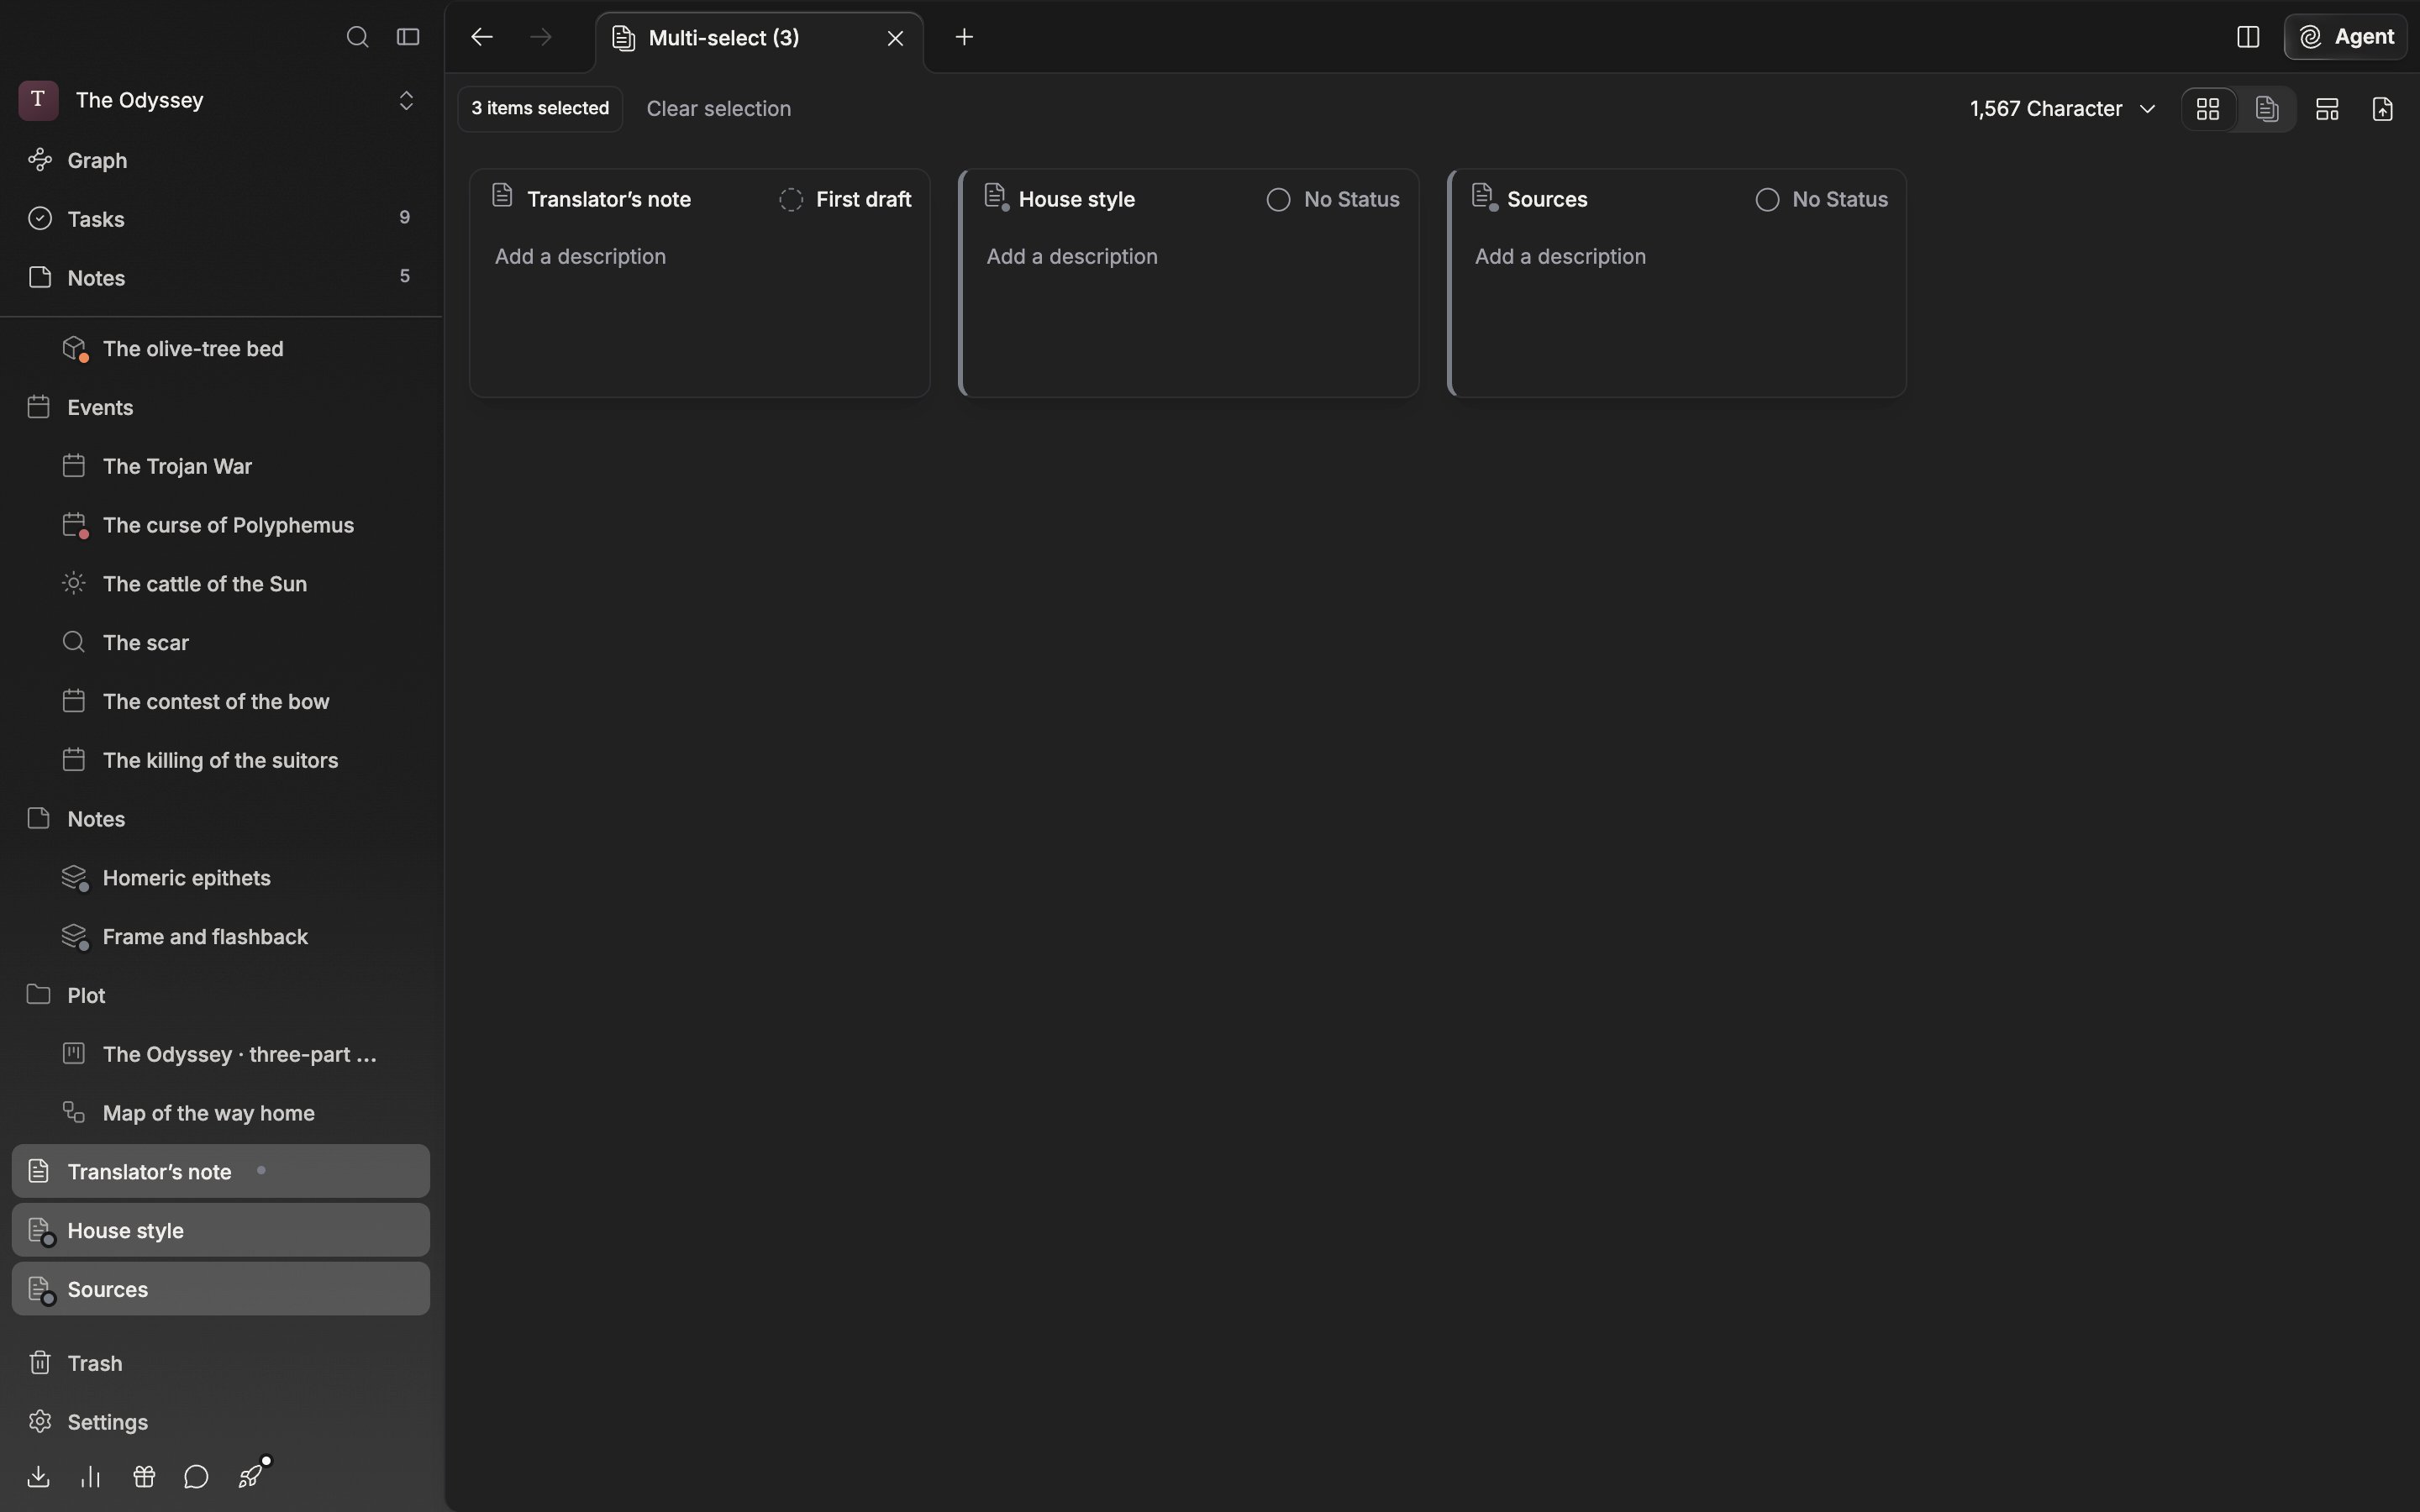Open The killing of the suitors event
Screen dimensions: 2420x1512
point(220,761)
